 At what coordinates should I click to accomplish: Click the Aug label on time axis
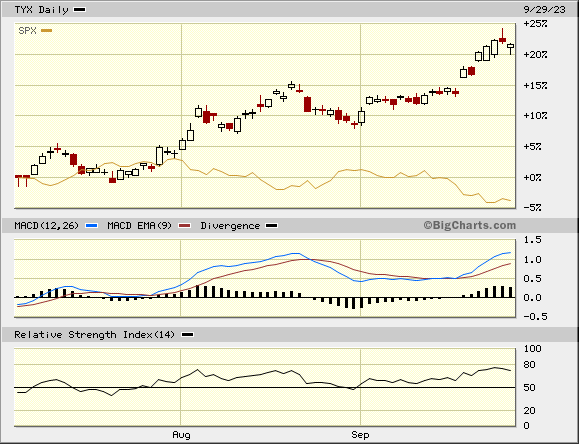tap(181, 435)
